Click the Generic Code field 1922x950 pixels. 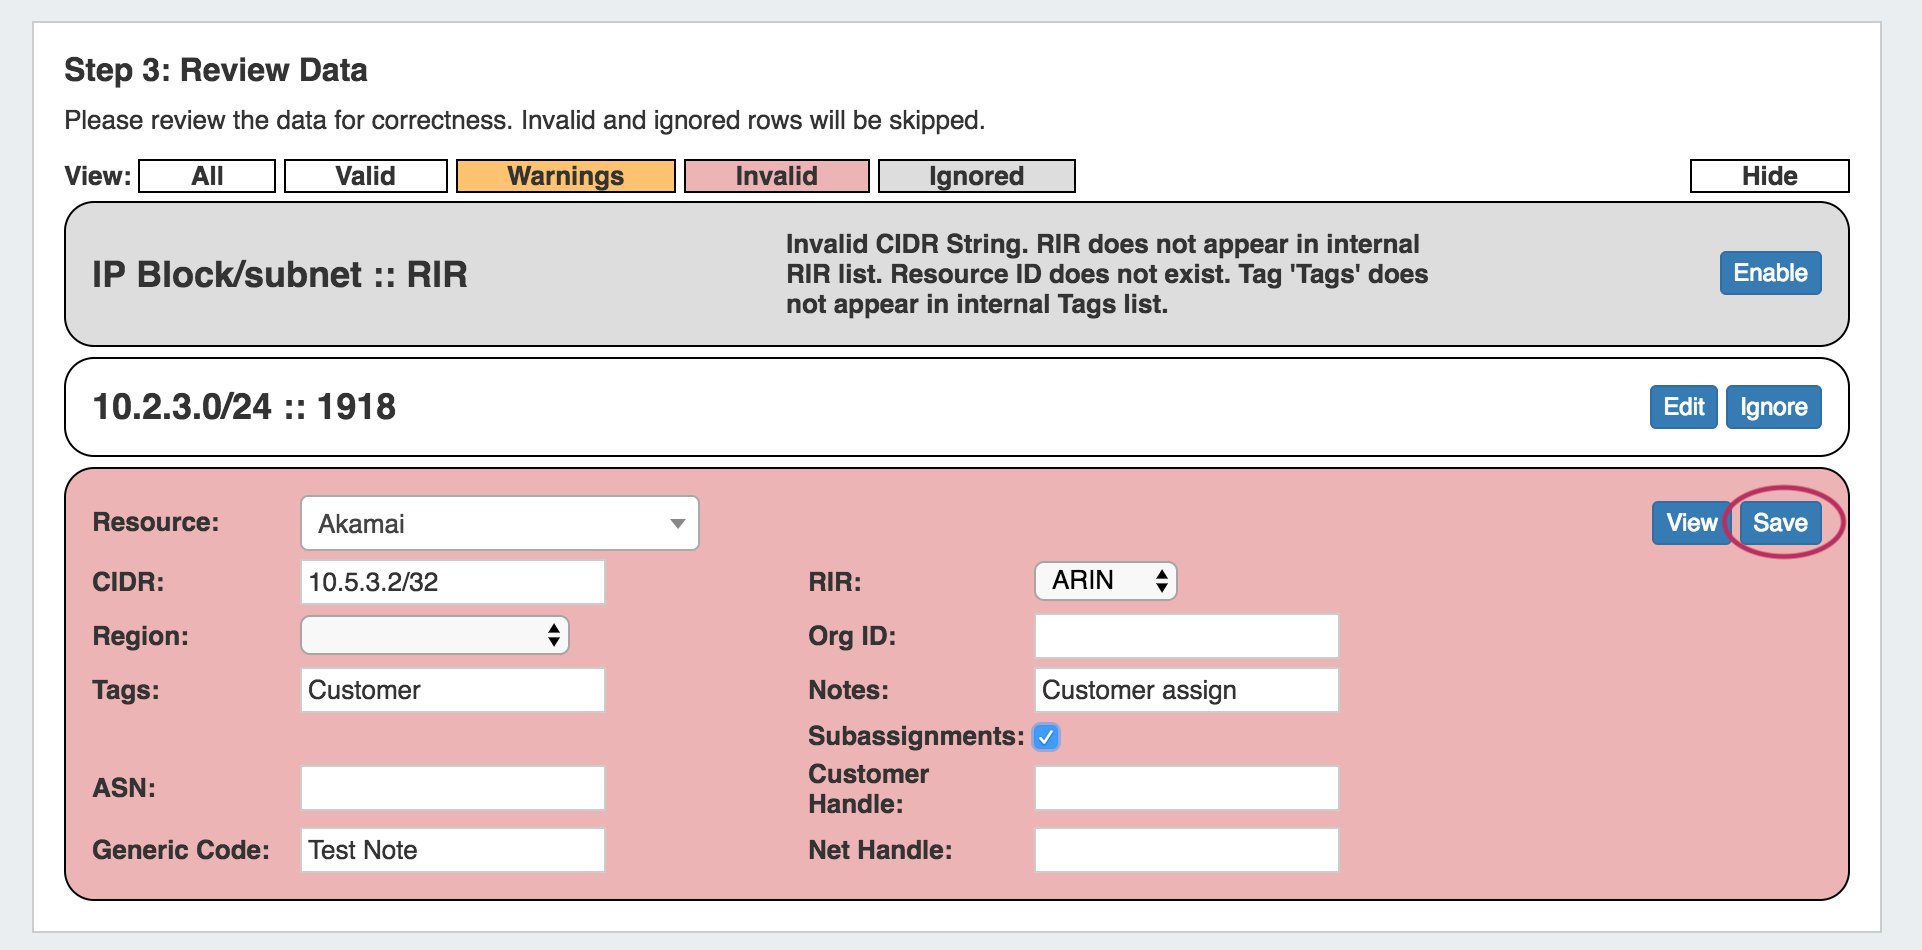tap(452, 850)
